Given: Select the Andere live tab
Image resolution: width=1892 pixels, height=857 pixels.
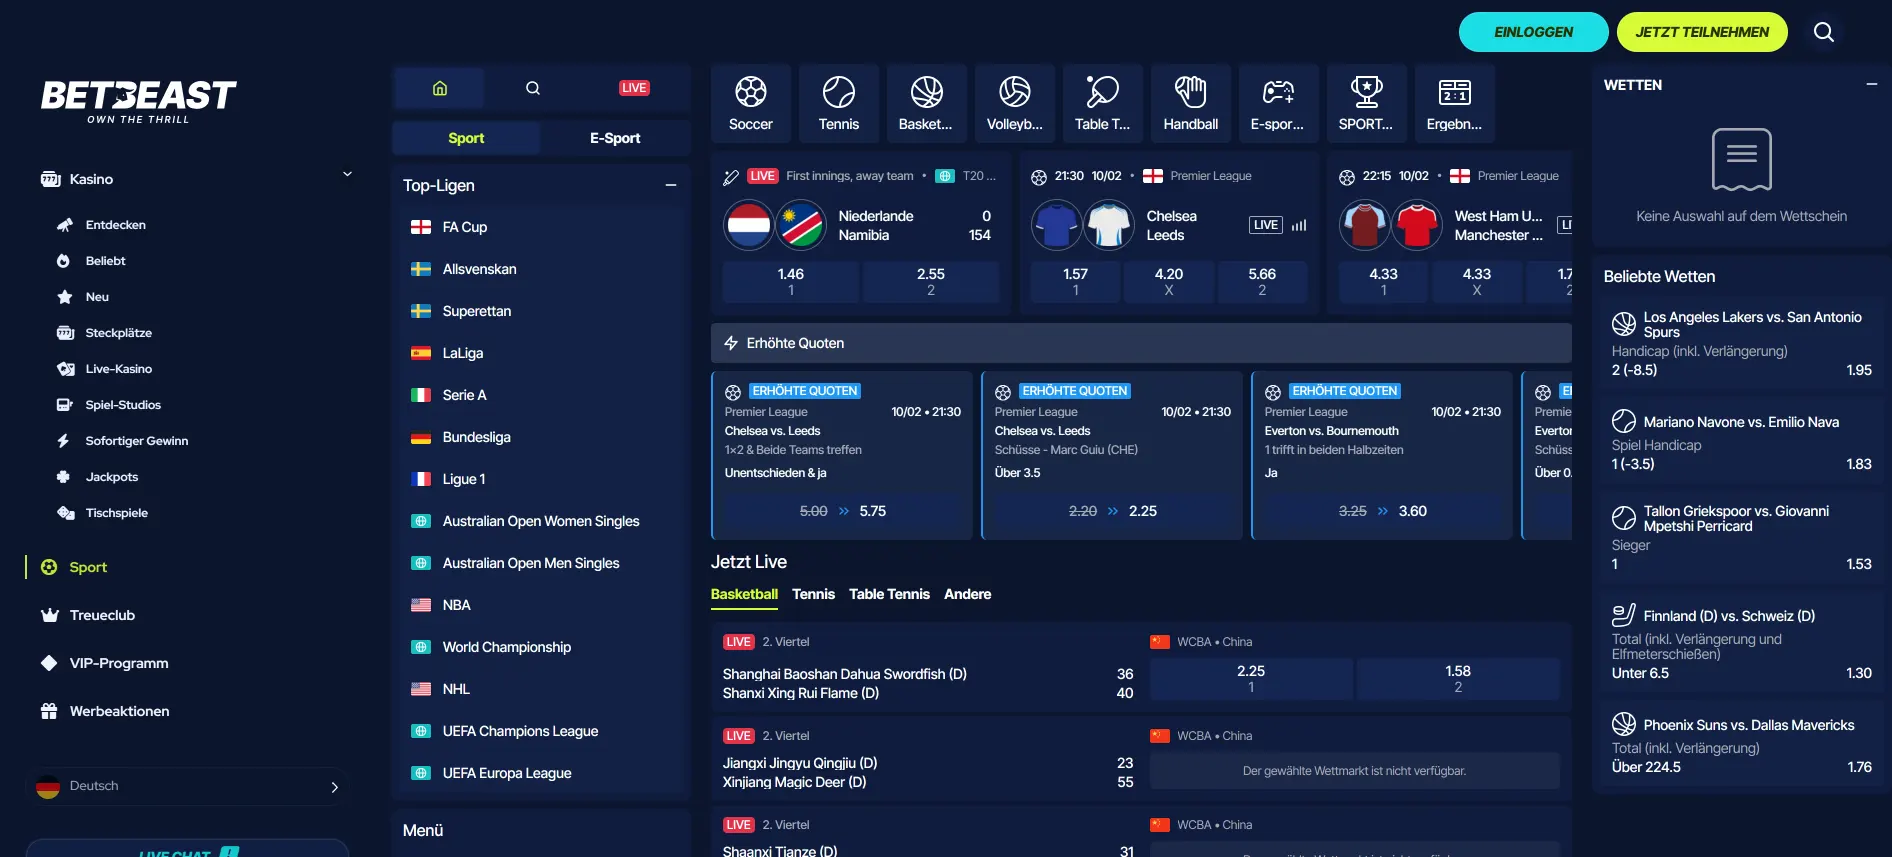Looking at the screenshot, I should 968,594.
